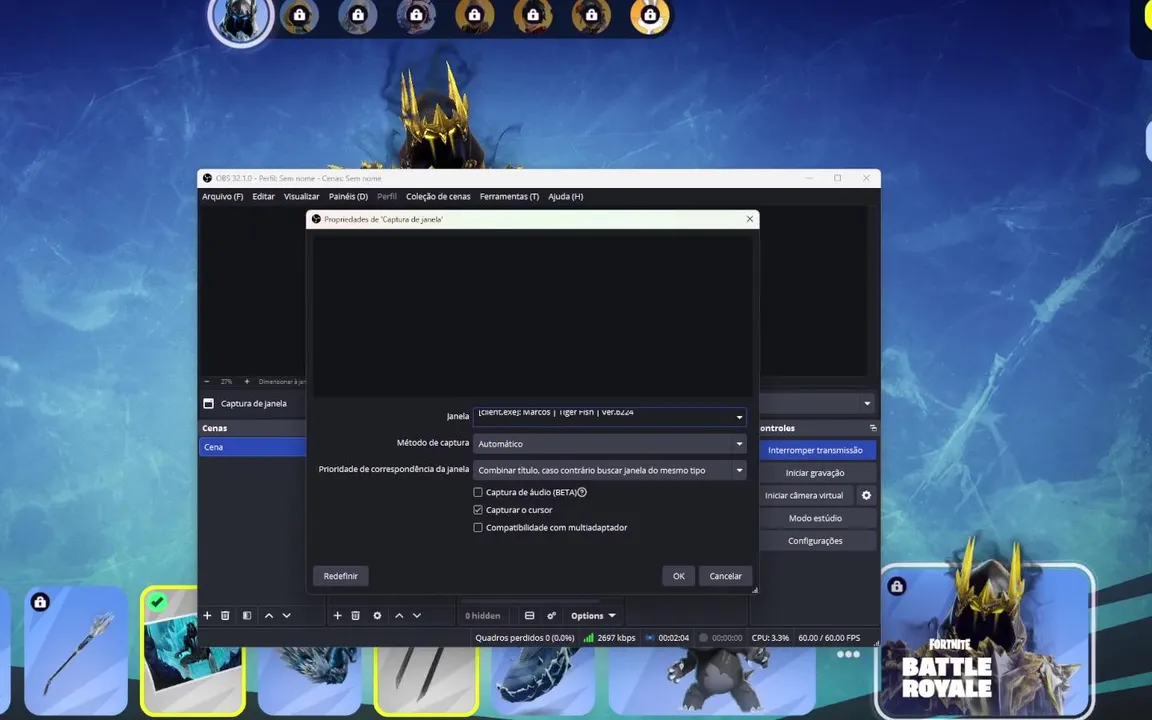Open the Arquivo (F) menu
The height and width of the screenshot is (720, 1152).
tap(223, 196)
